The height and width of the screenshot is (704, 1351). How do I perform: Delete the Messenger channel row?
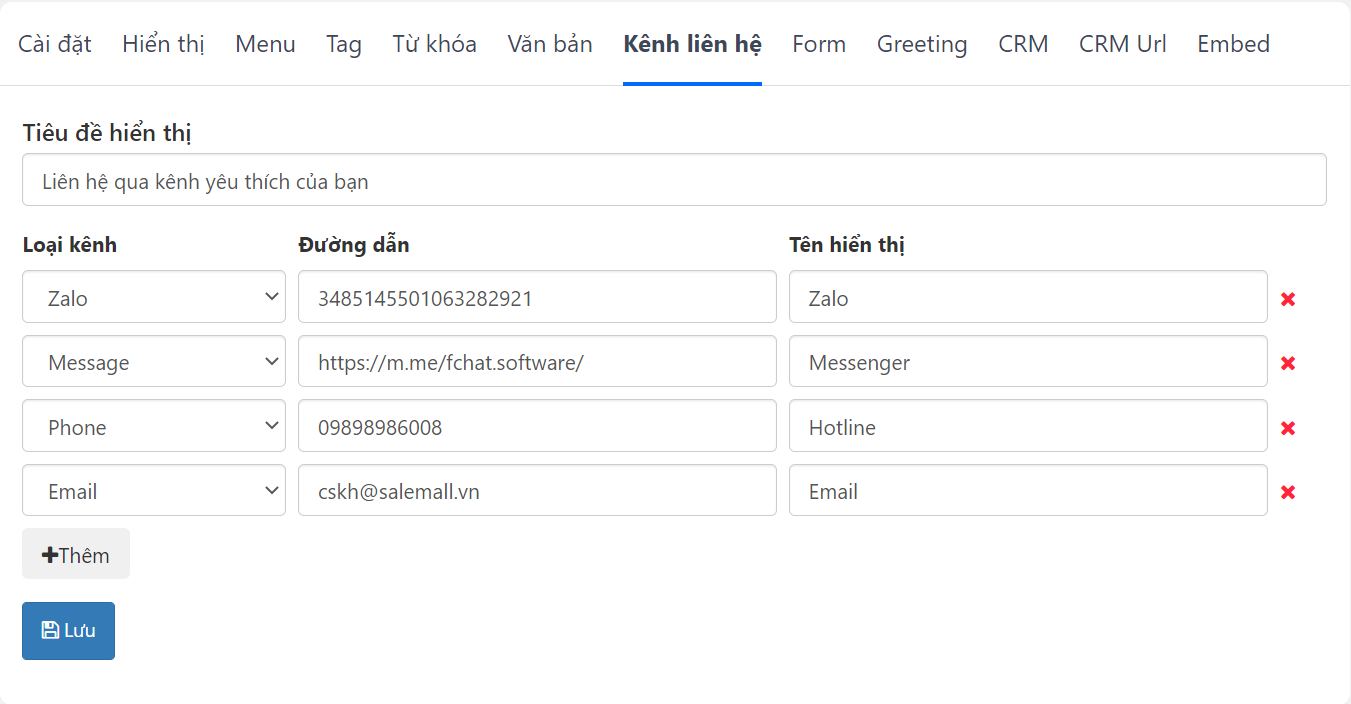[x=1288, y=363]
